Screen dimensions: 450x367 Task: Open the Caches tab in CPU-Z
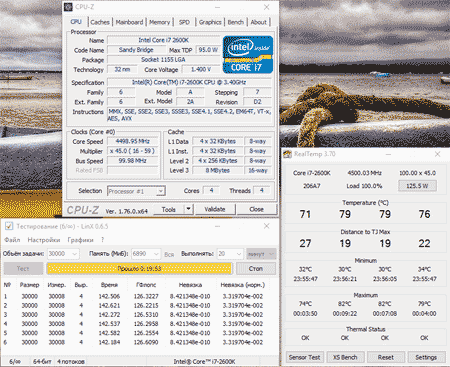click(100, 22)
